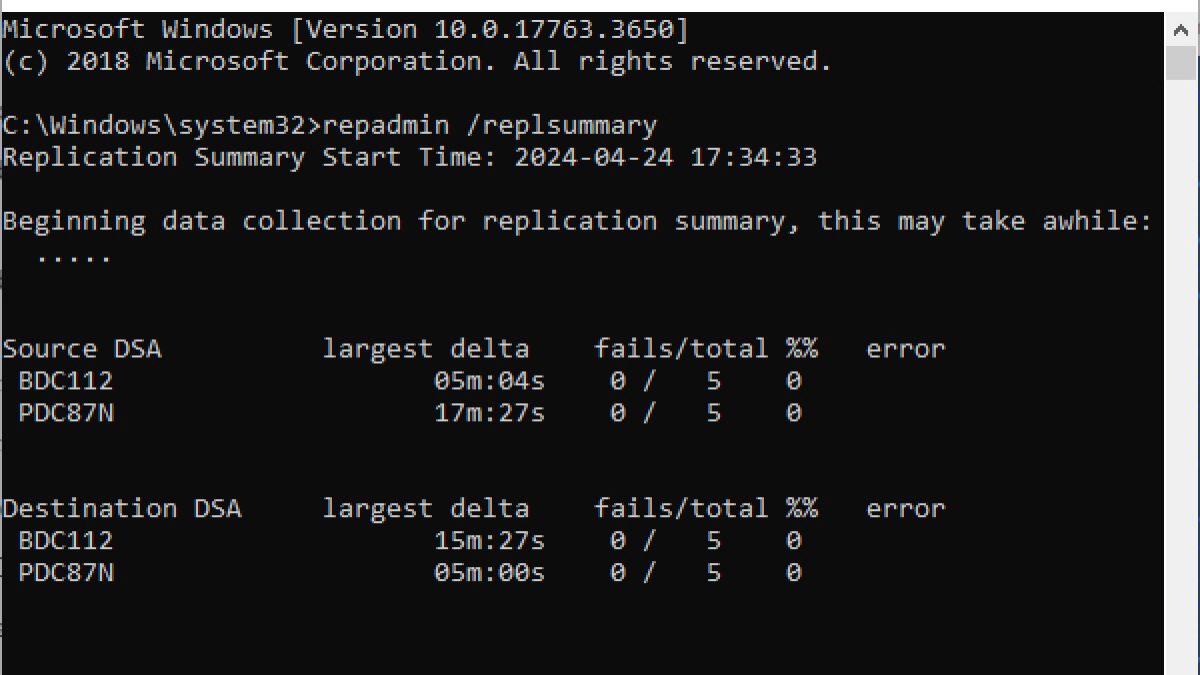
Task: Click the Destination DSA column header
Action: 122,509
